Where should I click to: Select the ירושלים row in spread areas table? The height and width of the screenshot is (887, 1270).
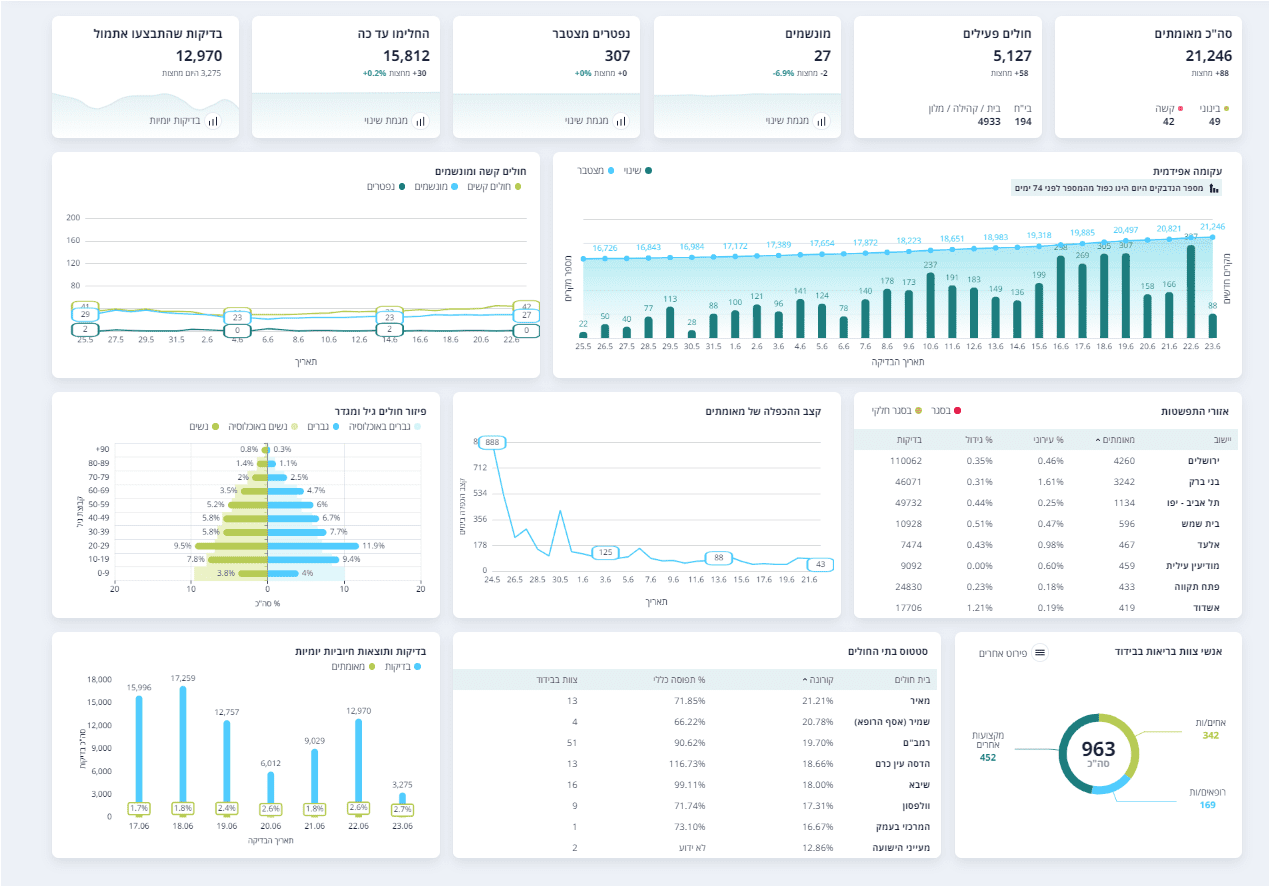point(1048,461)
